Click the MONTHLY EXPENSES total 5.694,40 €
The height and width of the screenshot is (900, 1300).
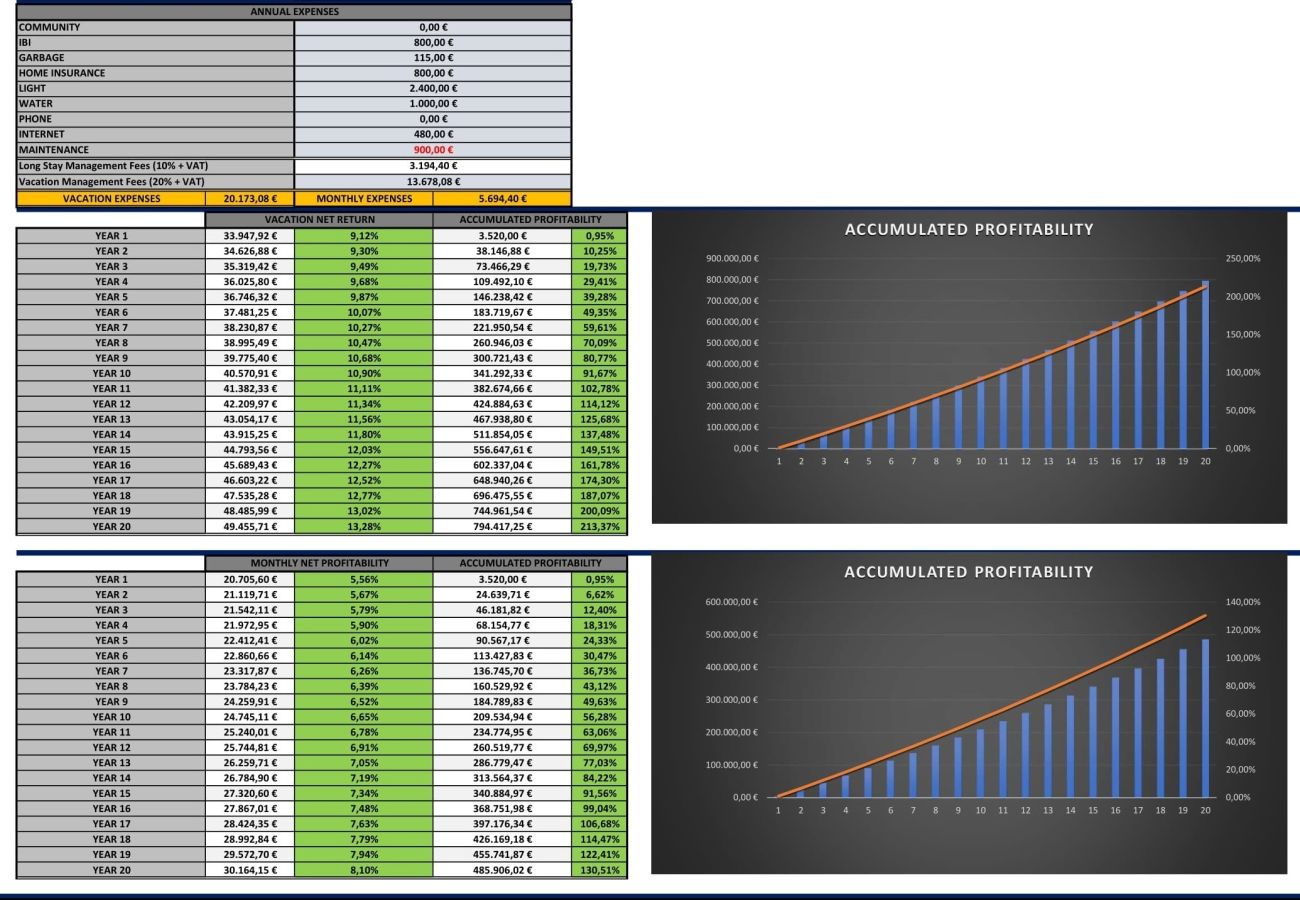tap(502, 198)
